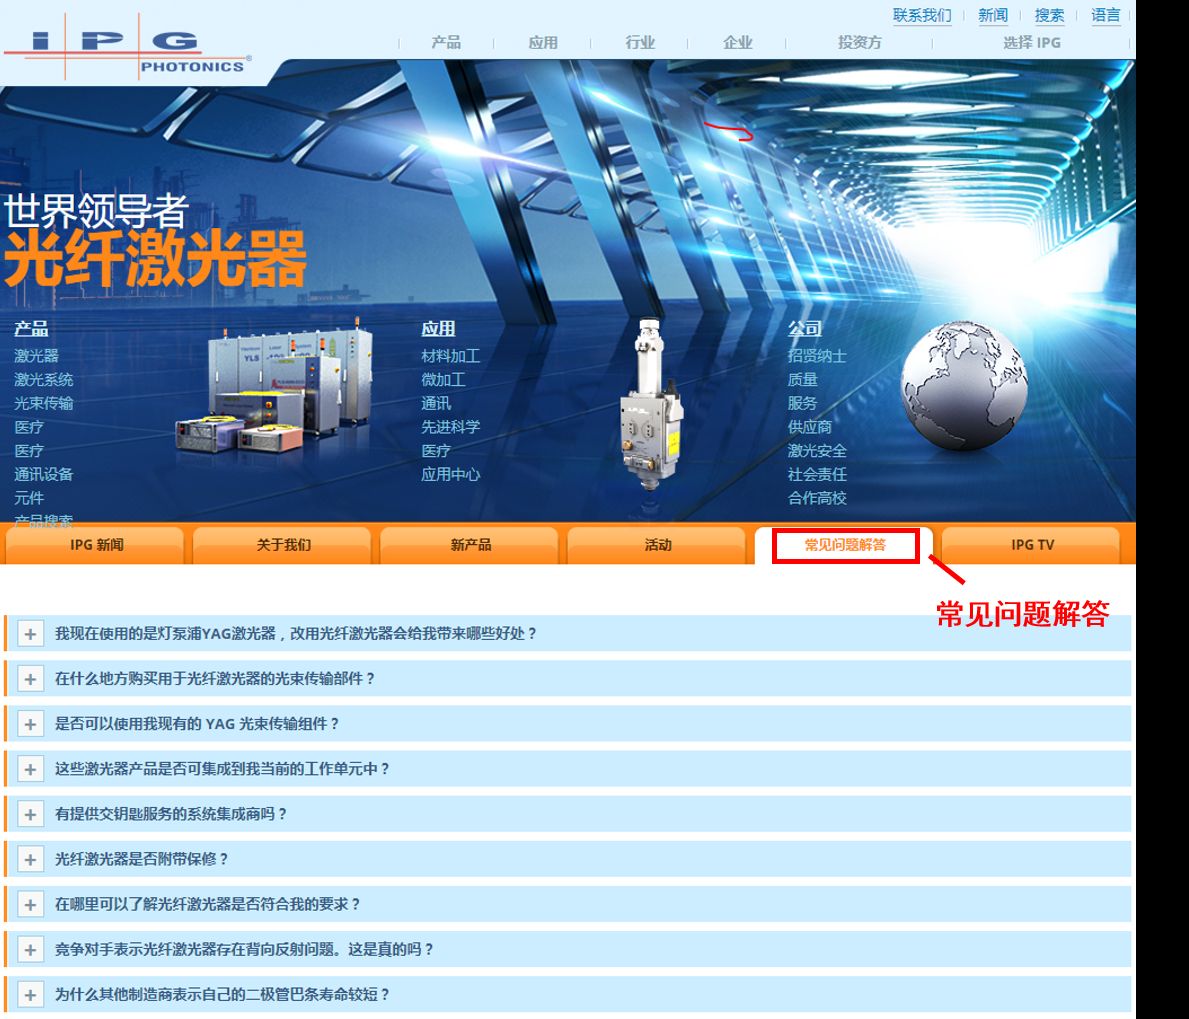
Task: Switch to the 关于我们 tab
Action: tap(283, 545)
